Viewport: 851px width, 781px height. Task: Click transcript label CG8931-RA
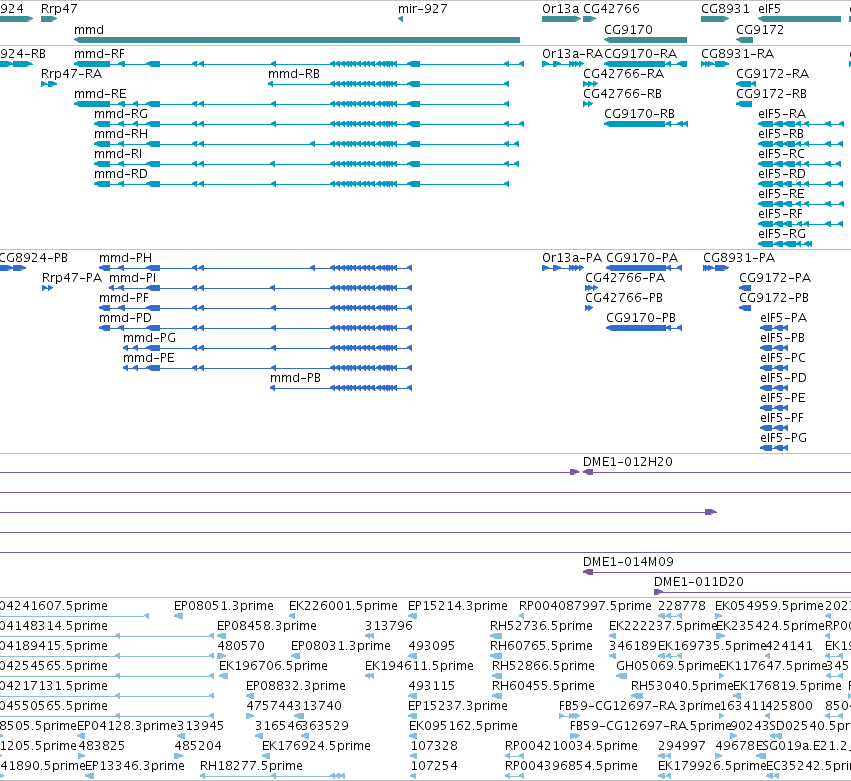click(x=738, y=54)
